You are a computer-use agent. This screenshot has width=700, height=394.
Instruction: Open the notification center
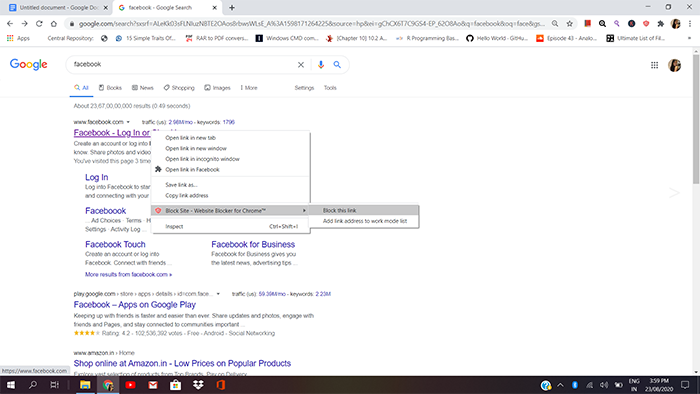[685, 385]
